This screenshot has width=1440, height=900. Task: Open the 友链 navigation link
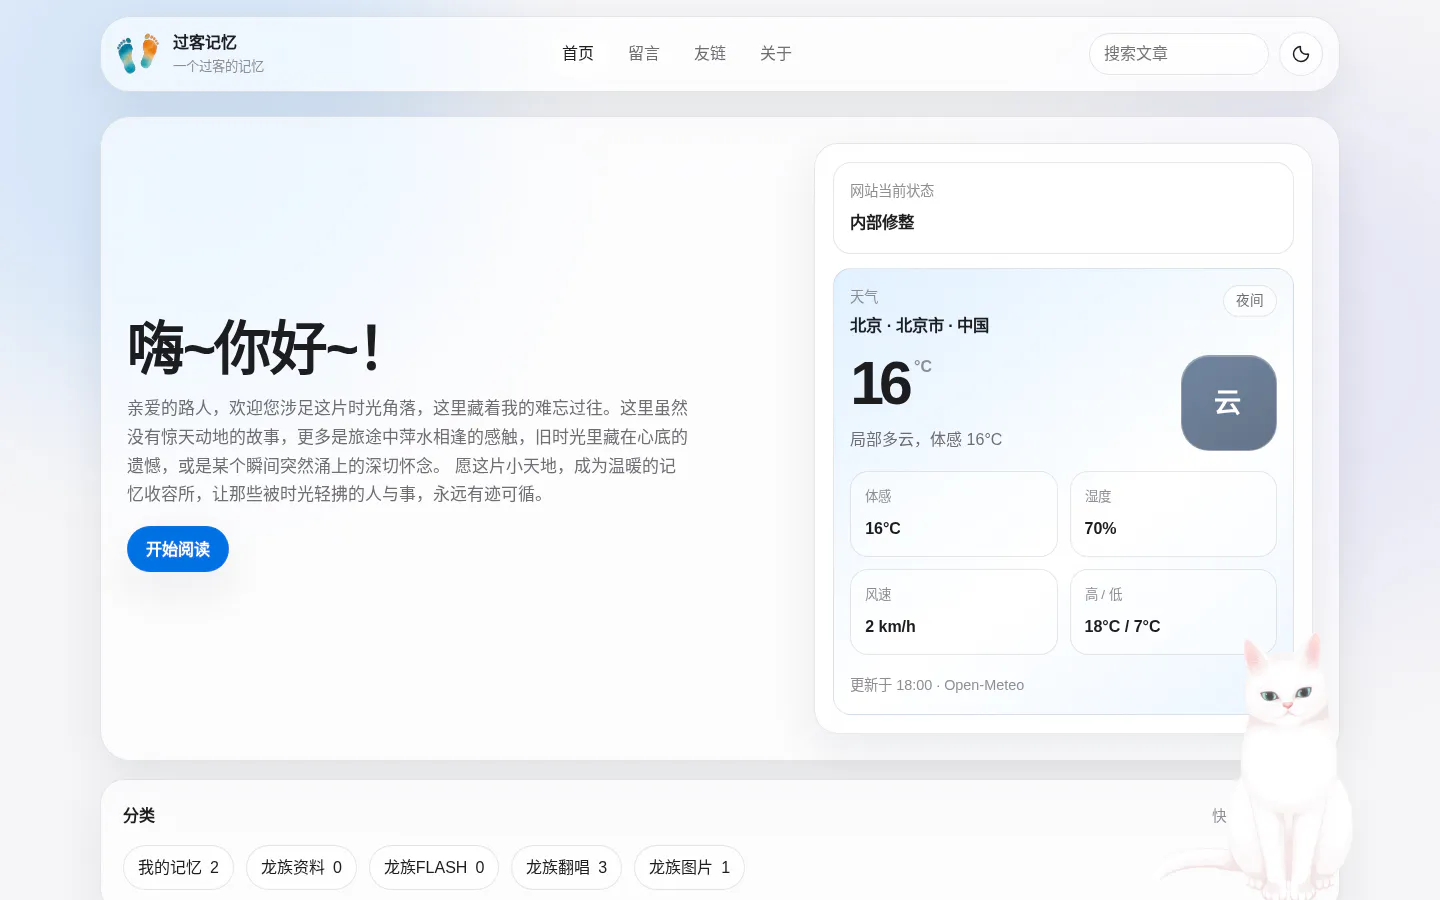710,54
